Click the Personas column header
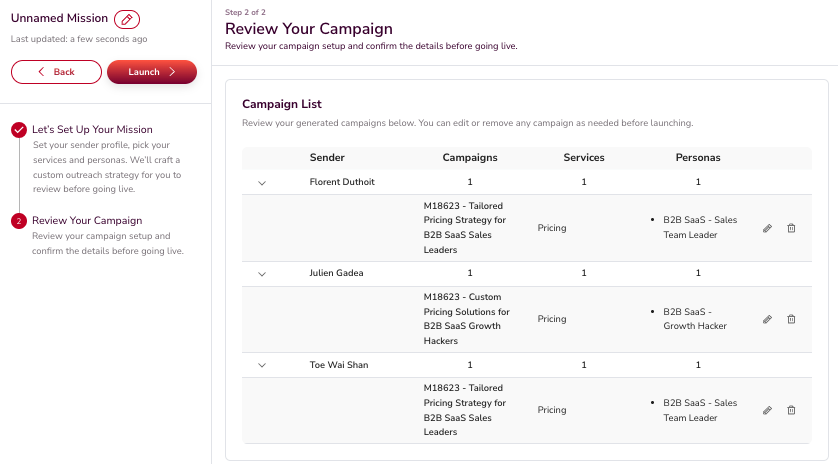838x464 pixels. pyautogui.click(x=698, y=158)
